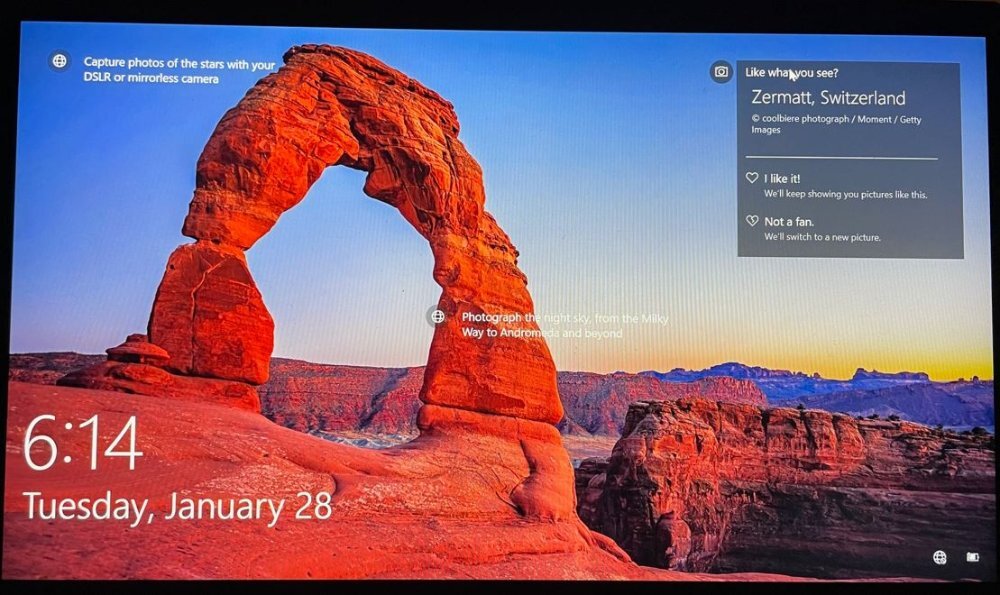Click 'We'll switch to a new picture.' text
The width and height of the screenshot is (1000, 595).
click(822, 237)
